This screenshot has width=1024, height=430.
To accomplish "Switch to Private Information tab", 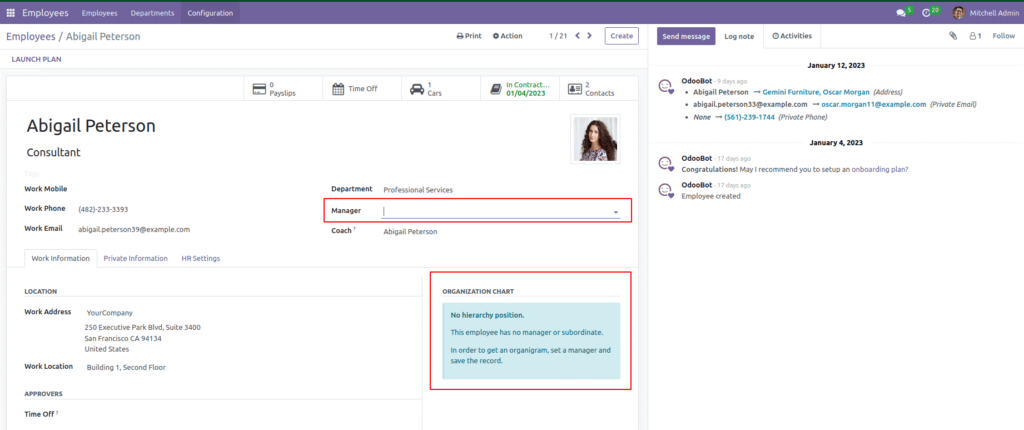I will point(135,258).
